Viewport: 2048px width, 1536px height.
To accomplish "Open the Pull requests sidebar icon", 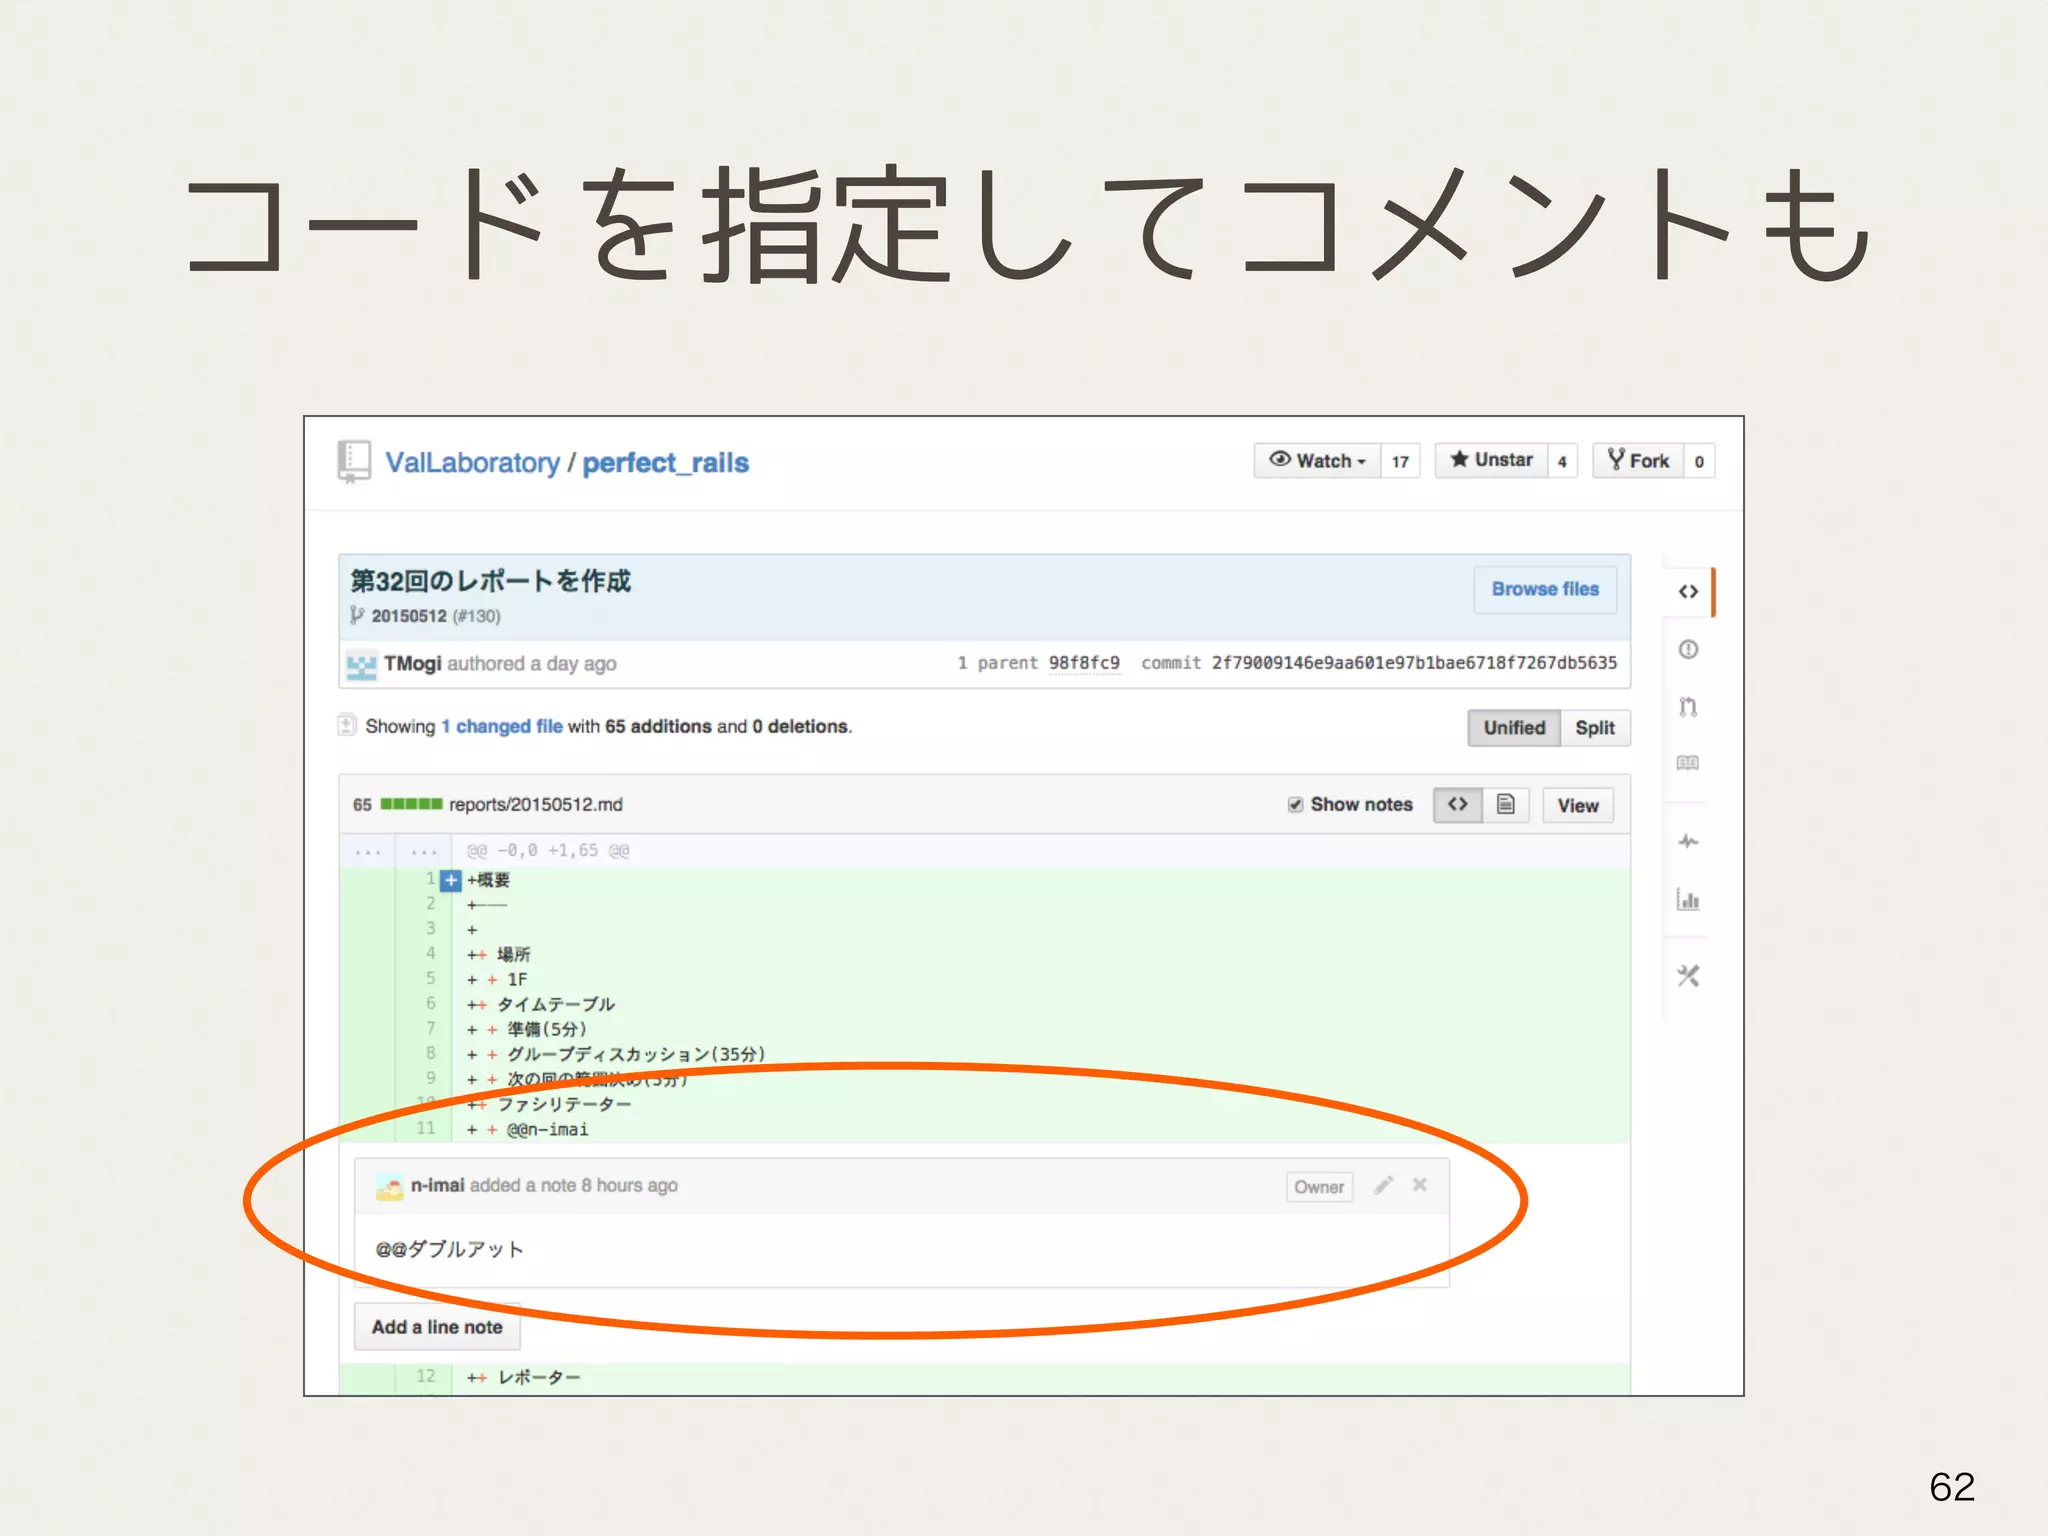I will [x=1688, y=707].
